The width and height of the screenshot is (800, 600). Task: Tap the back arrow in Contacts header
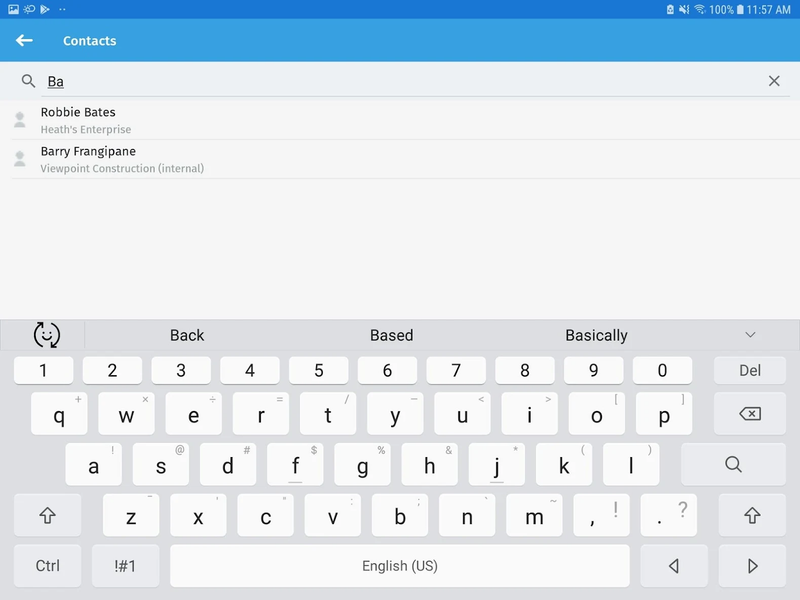coord(24,40)
